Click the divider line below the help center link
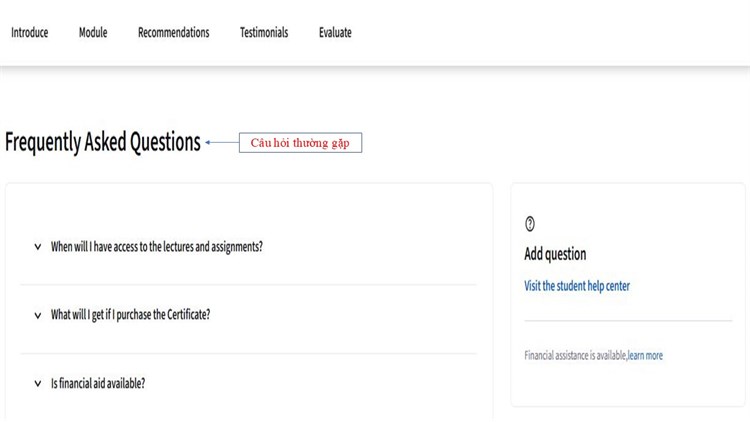Image resolution: width=750 pixels, height=422 pixels. click(x=628, y=321)
